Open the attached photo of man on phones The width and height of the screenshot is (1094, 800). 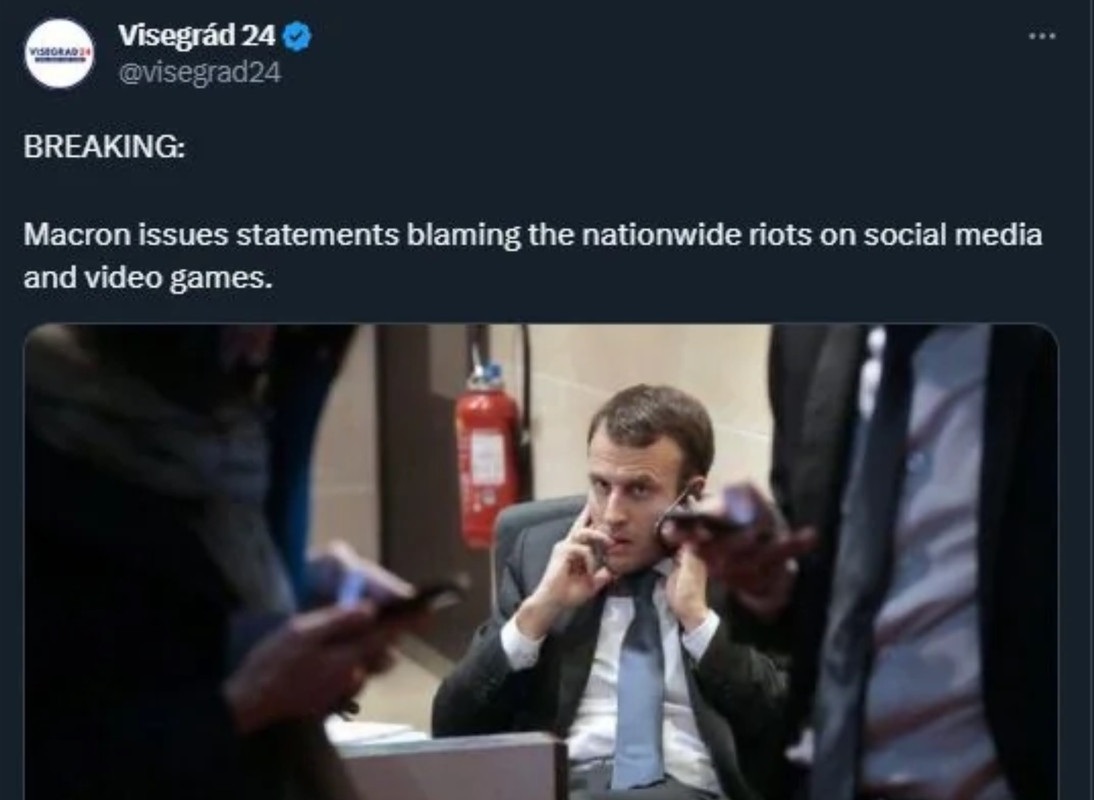click(541, 561)
